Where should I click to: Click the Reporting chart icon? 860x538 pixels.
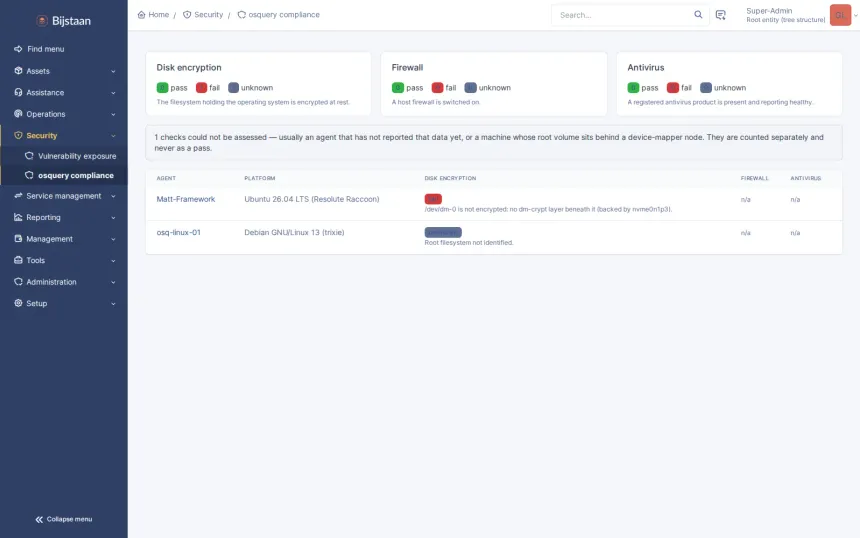pos(18,217)
